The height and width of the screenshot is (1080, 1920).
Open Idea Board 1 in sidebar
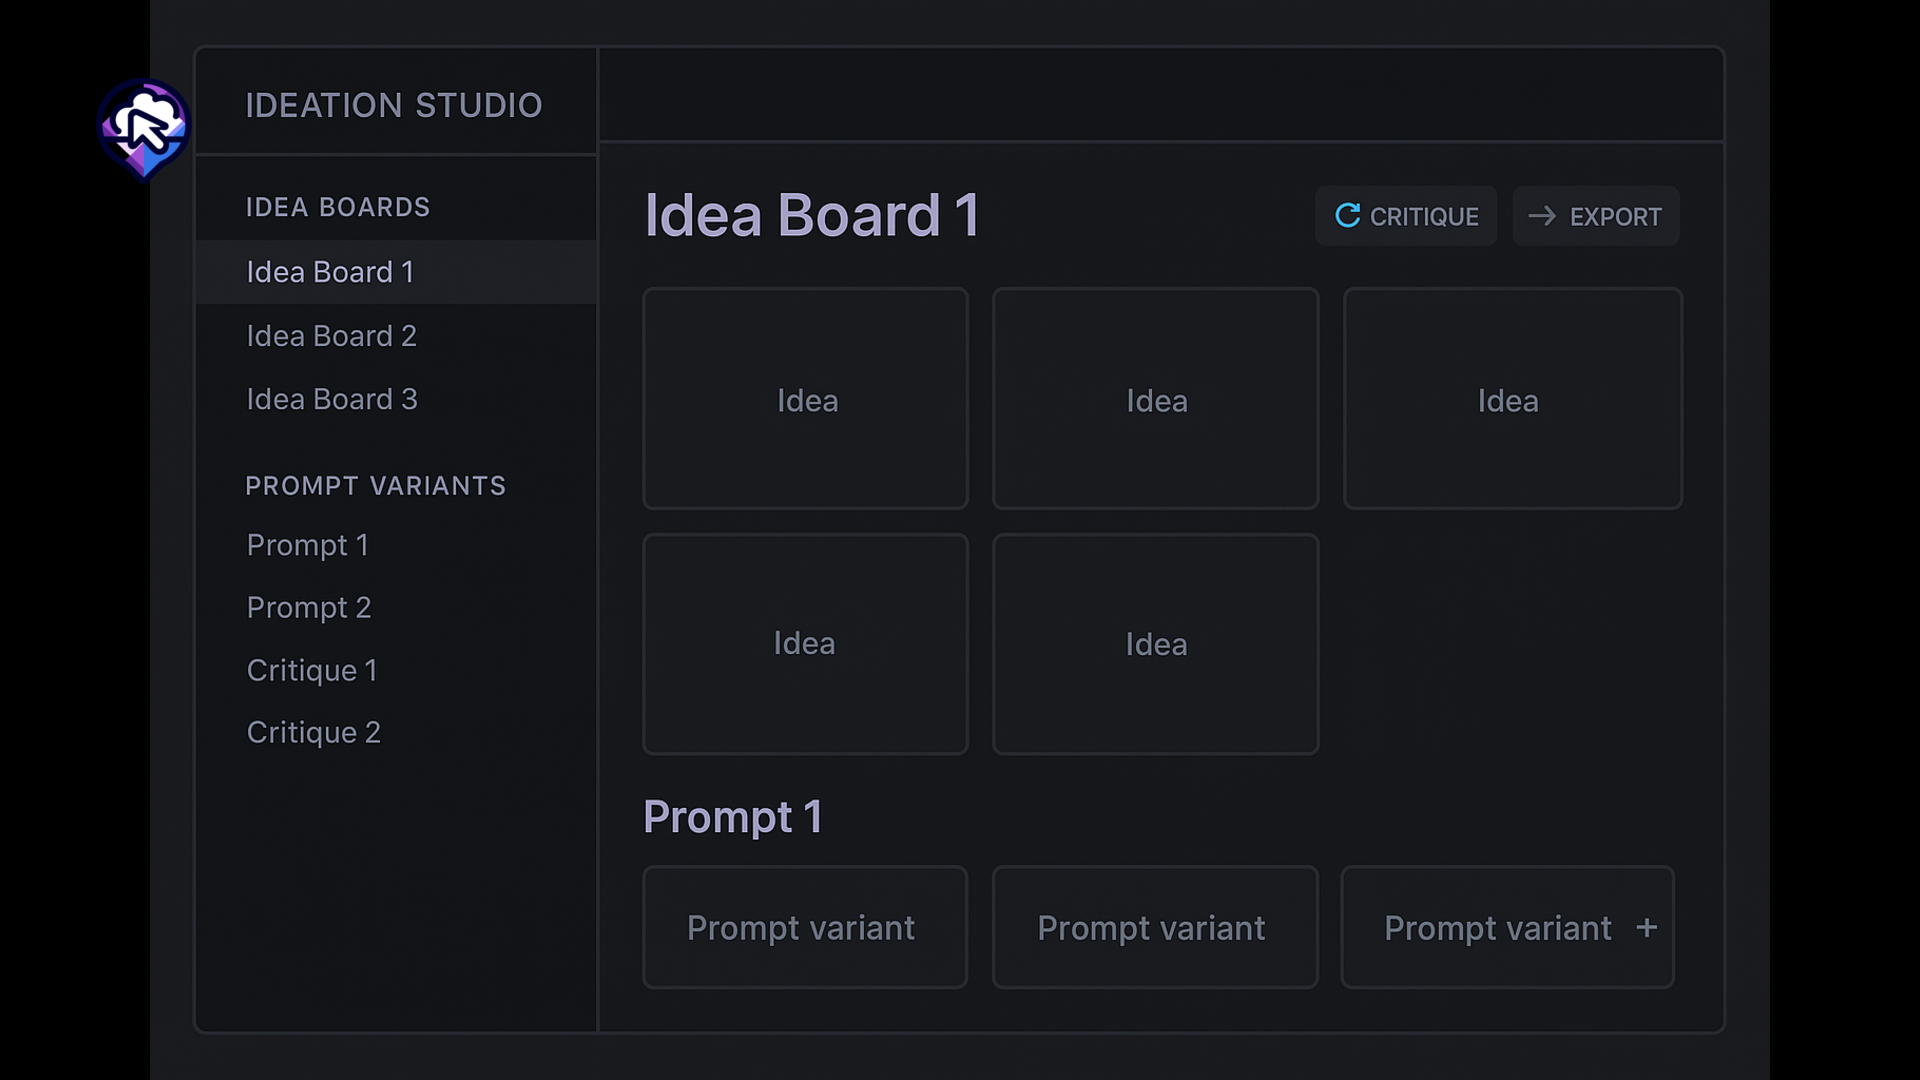tap(330, 272)
